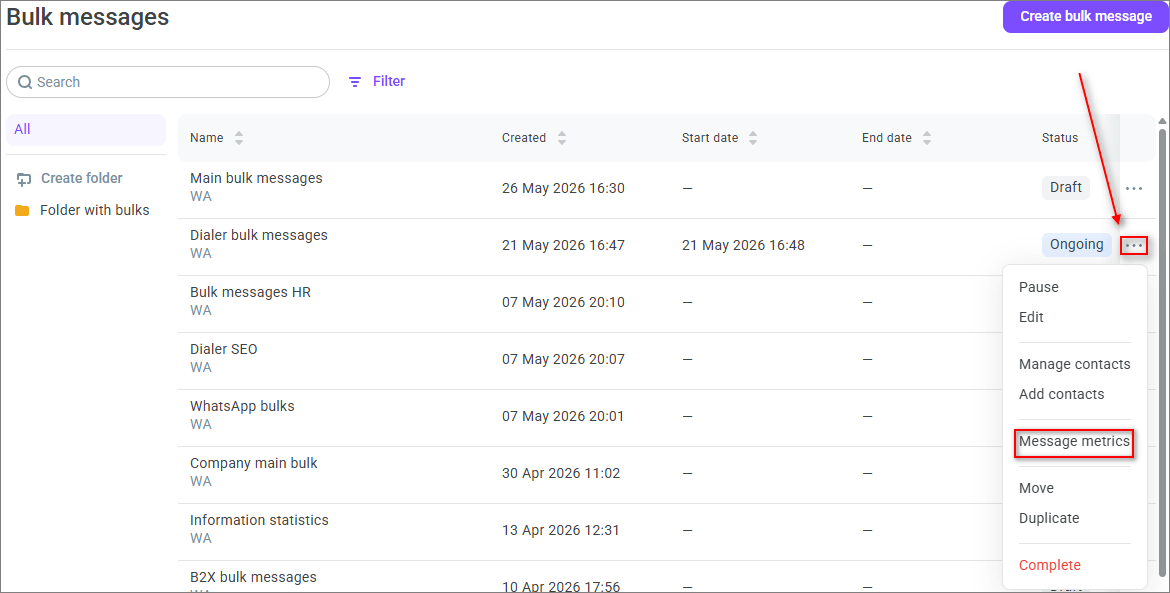
Task: Click created date 13 Apr 2026 12:31
Action: click(561, 530)
